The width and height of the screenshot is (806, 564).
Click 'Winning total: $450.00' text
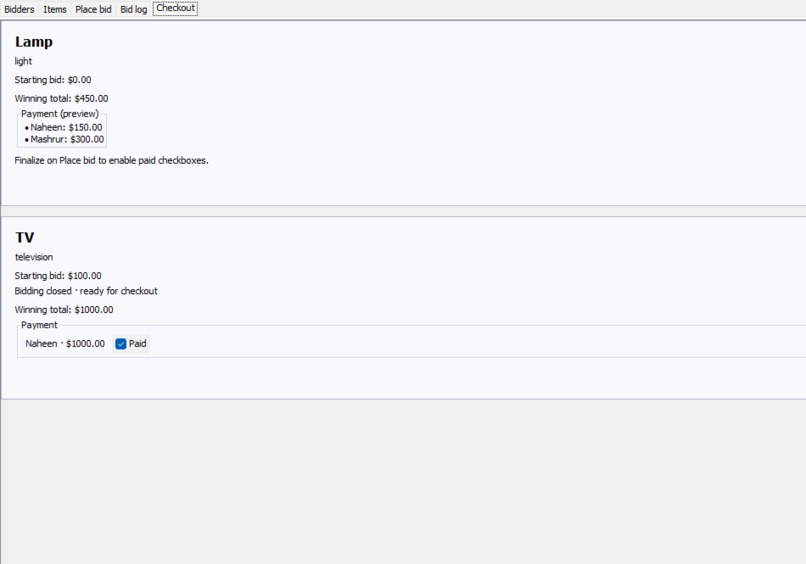tap(61, 98)
